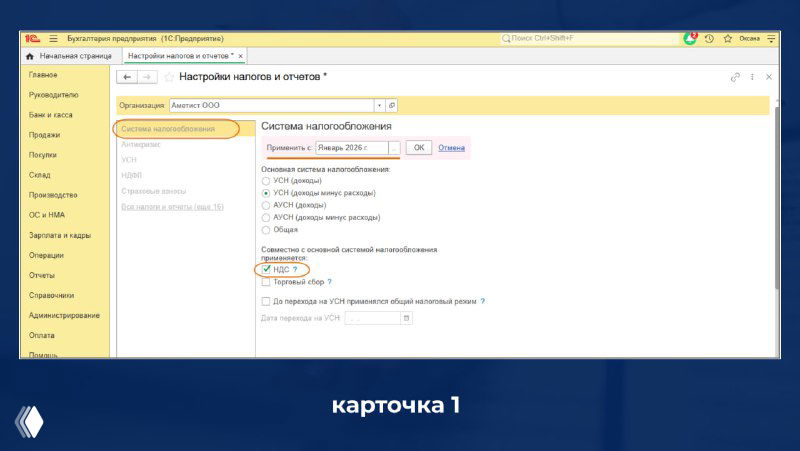The width and height of the screenshot is (800, 451).
Task: Click the Январь 2026 date field
Action: [352, 148]
